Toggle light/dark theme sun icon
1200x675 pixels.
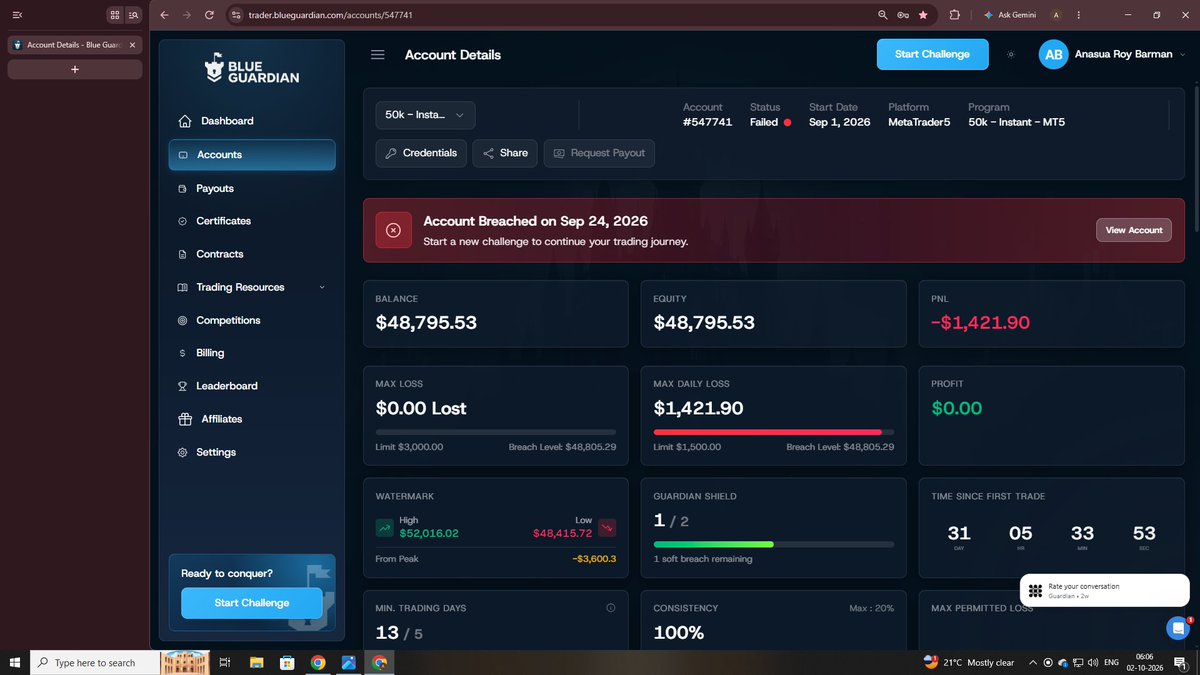pyautogui.click(x=1011, y=54)
